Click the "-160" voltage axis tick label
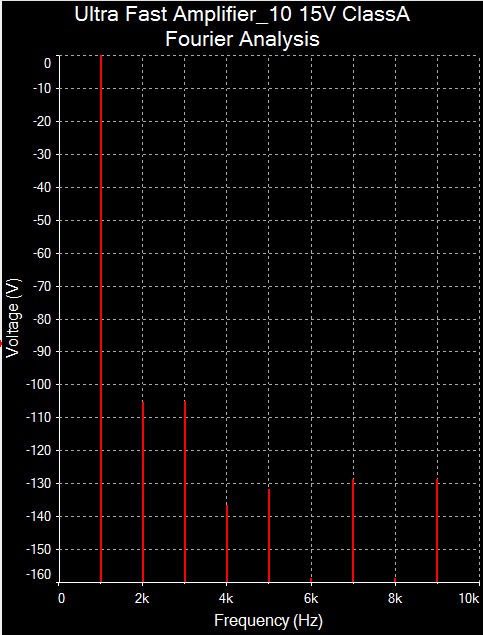 point(38,575)
